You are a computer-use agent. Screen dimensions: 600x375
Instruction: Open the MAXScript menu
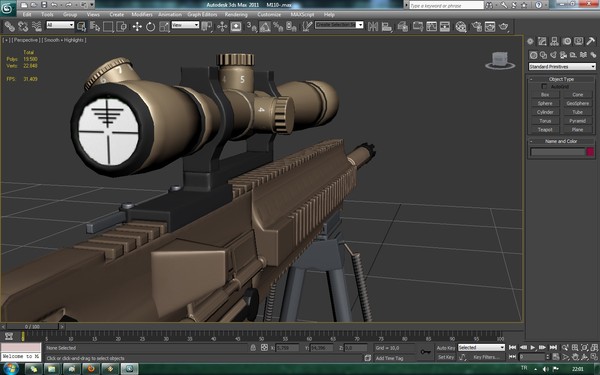(302, 15)
